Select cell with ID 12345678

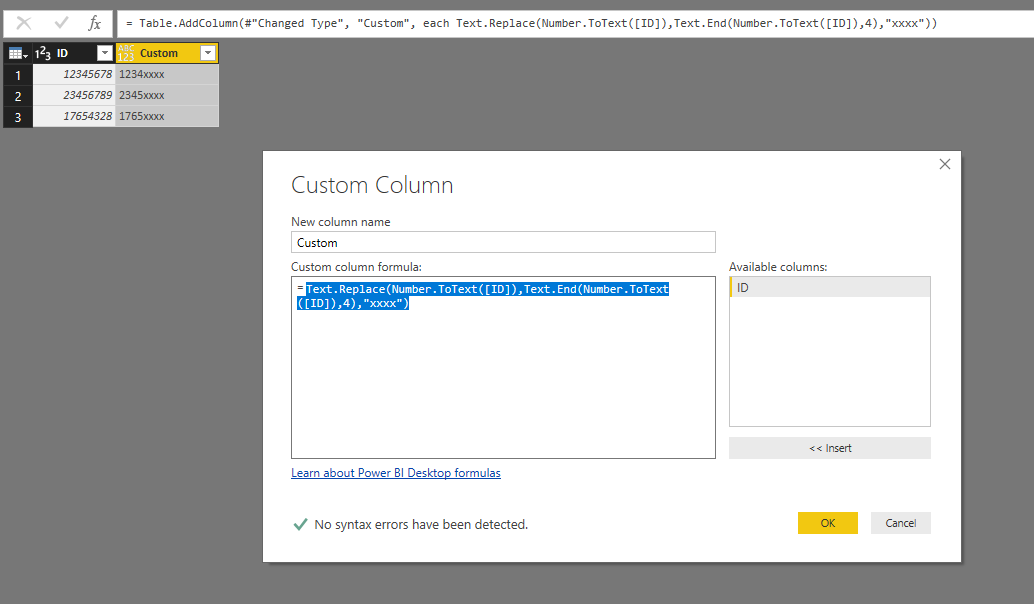click(x=74, y=75)
